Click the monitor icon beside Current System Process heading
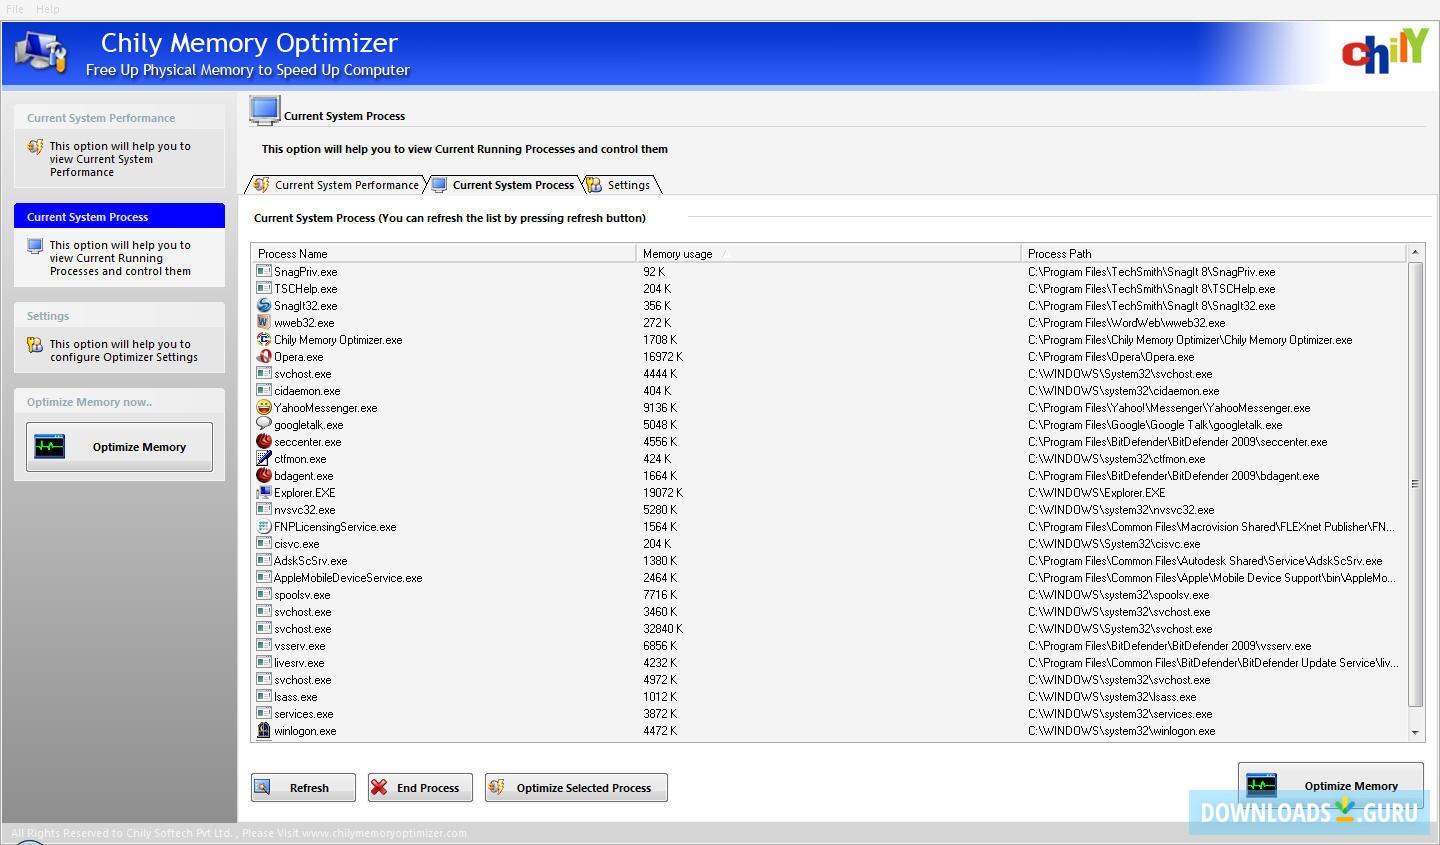This screenshot has height=845, width=1440. point(265,110)
